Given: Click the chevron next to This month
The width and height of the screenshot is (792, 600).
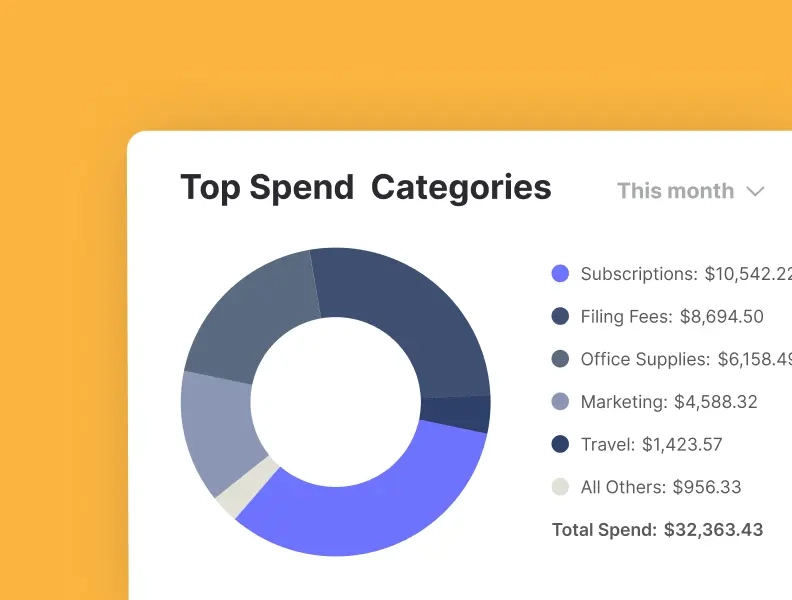Looking at the screenshot, I should tap(756, 191).
